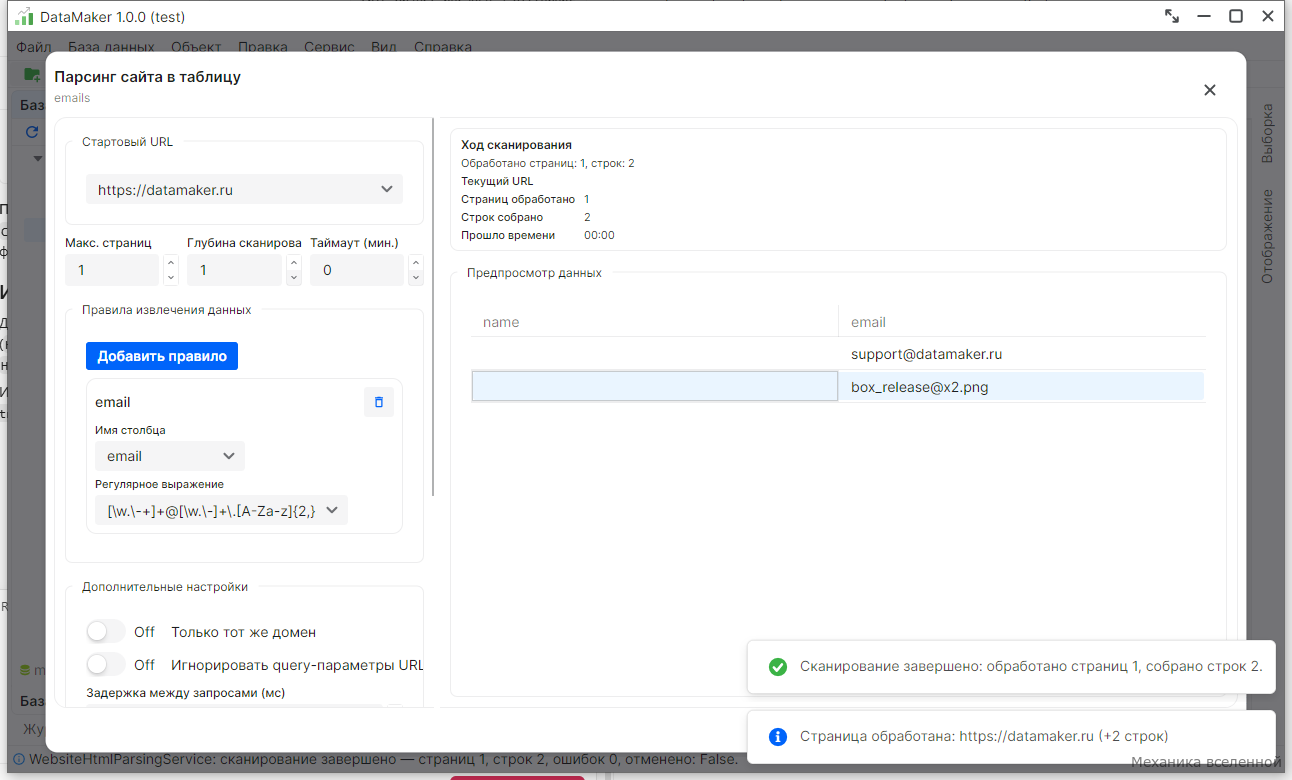This screenshot has height=780, width=1292.
Task: Decrease Глубина сканирования value
Action: click(293, 278)
